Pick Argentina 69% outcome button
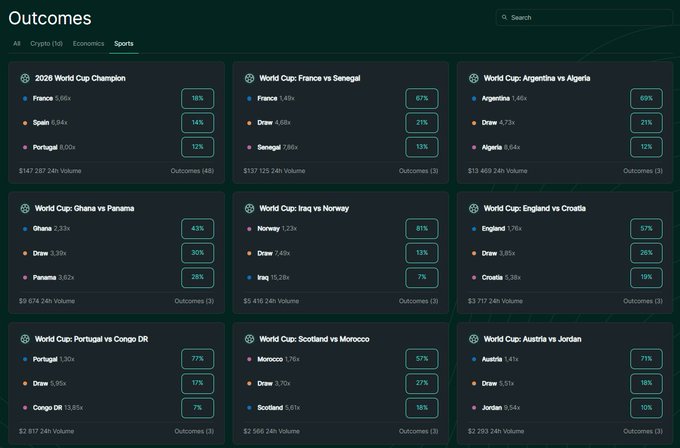The width and height of the screenshot is (680, 448). 646,98
